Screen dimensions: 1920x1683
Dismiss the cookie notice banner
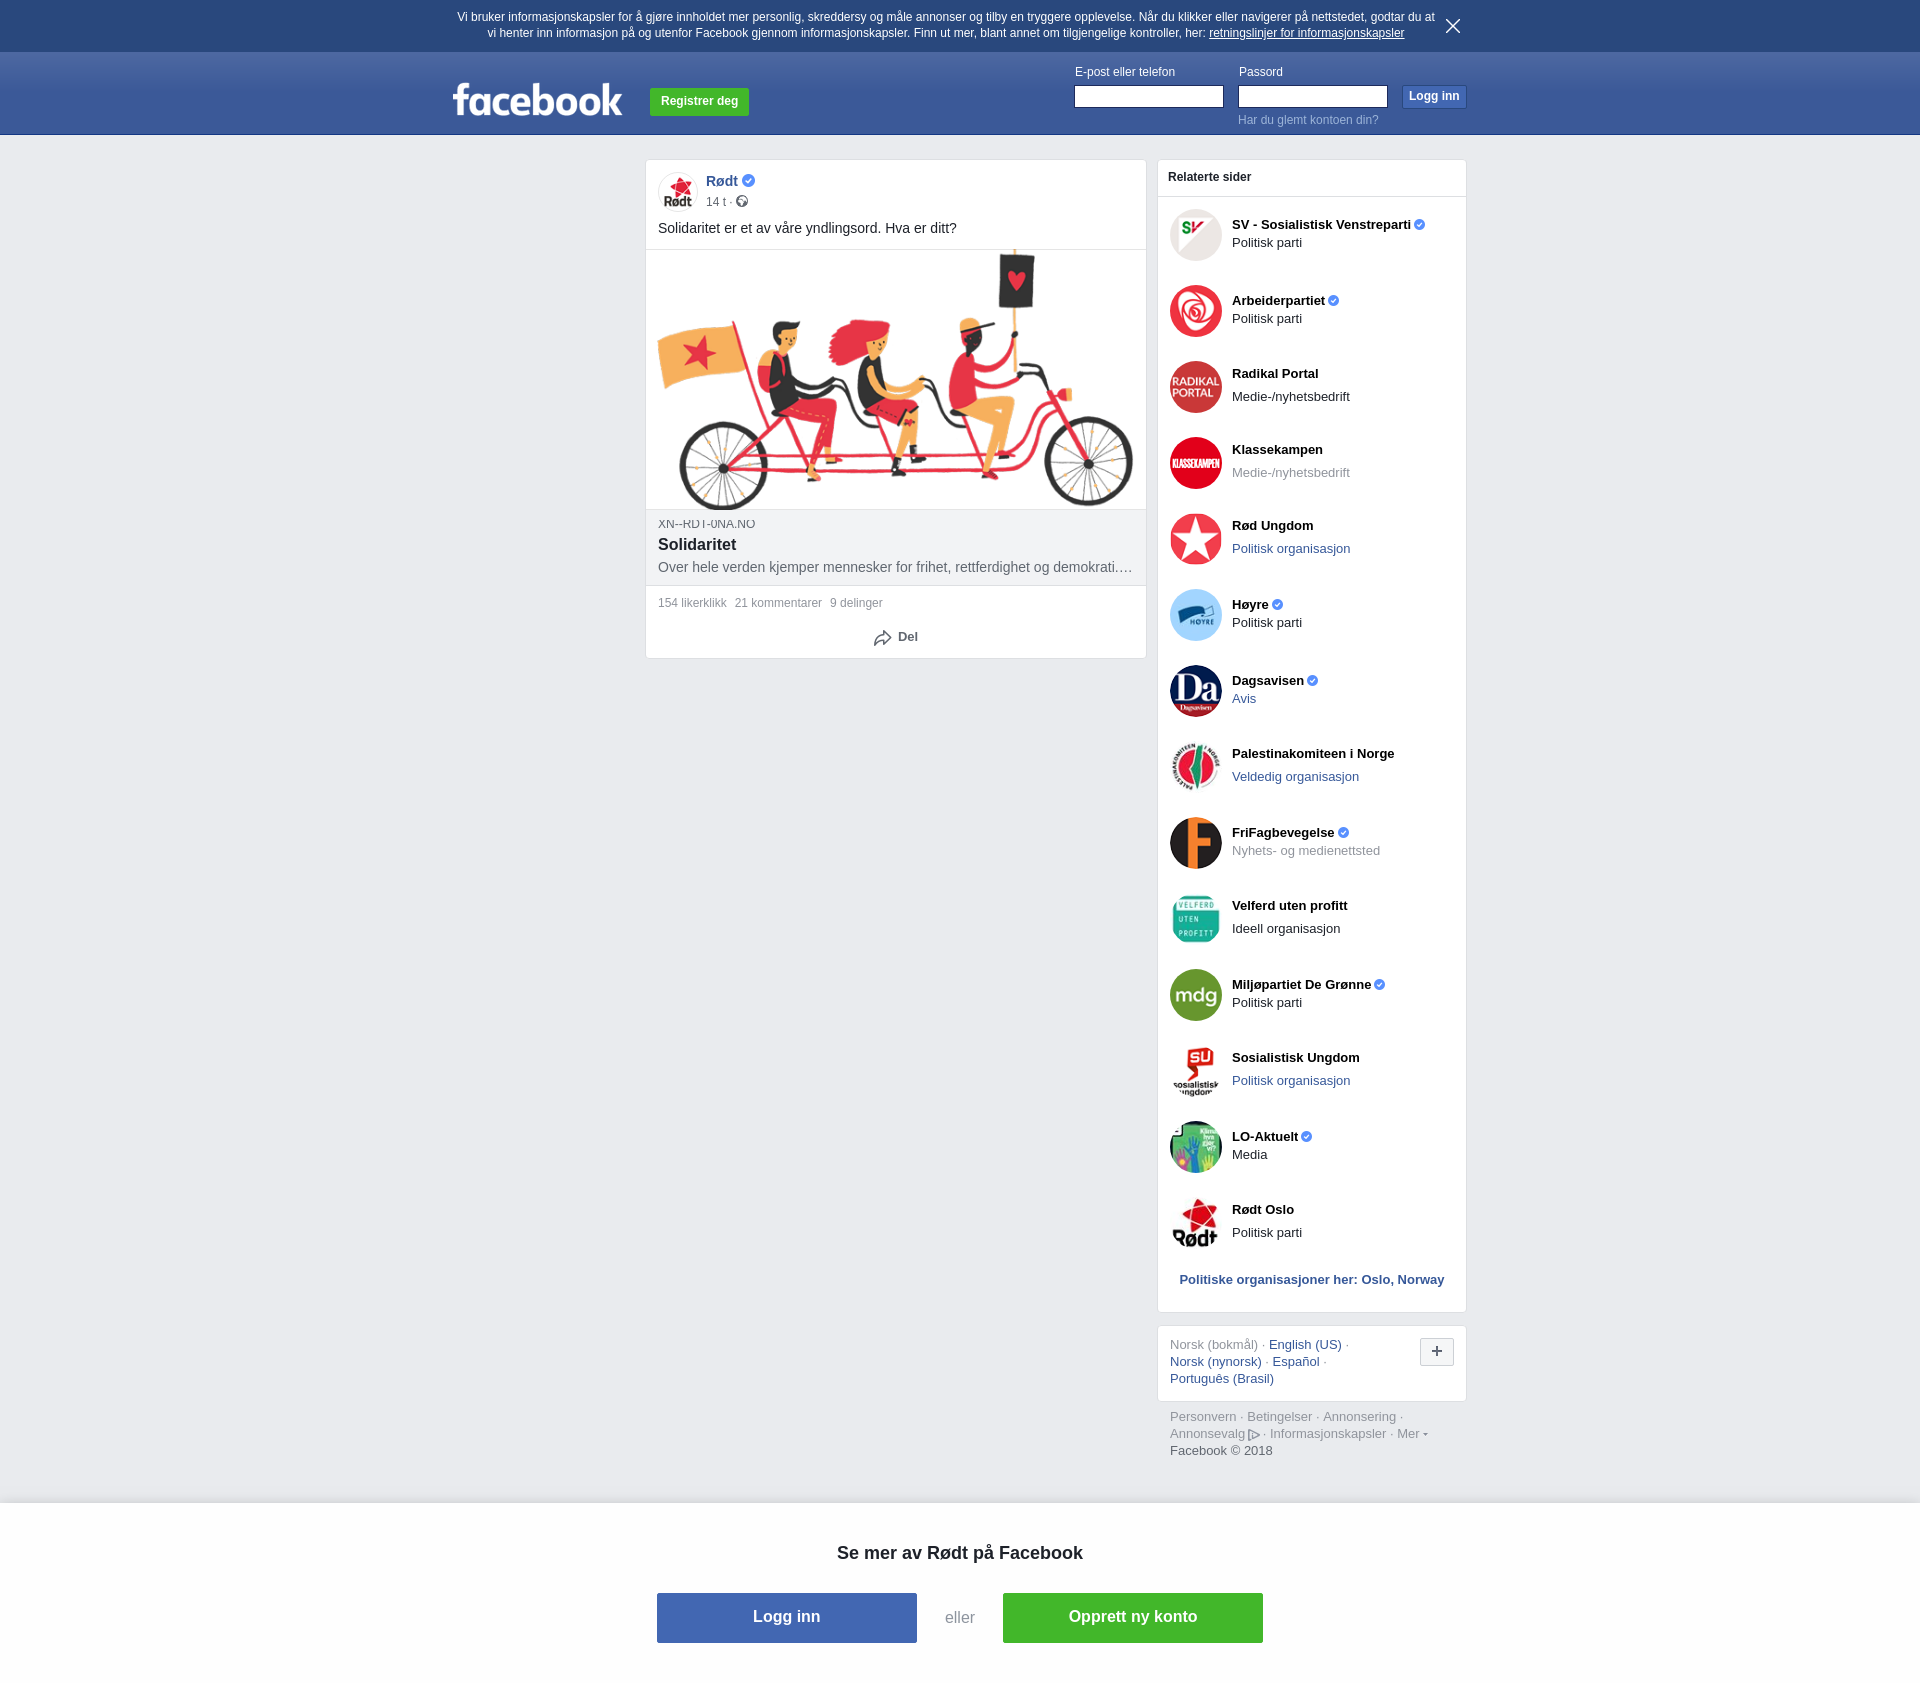pos(1453,26)
